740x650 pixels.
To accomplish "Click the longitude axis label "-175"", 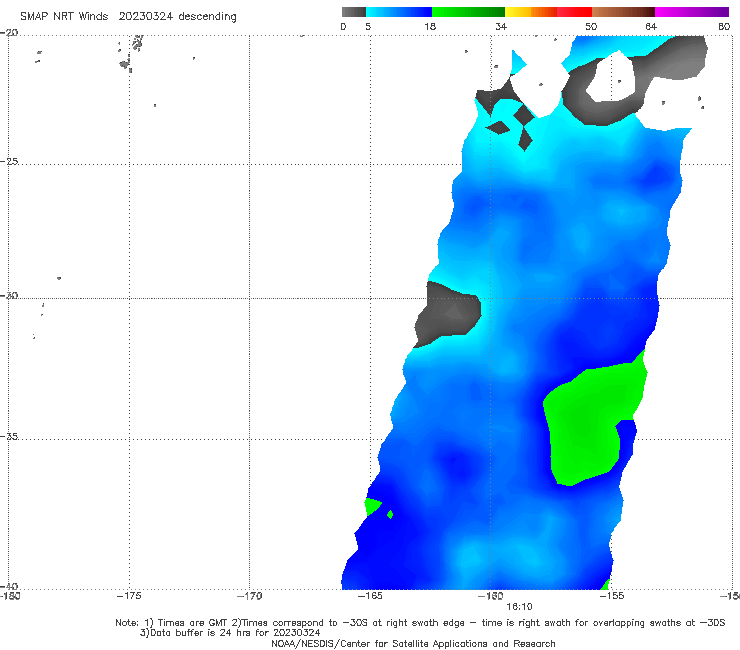I will [x=129, y=596].
